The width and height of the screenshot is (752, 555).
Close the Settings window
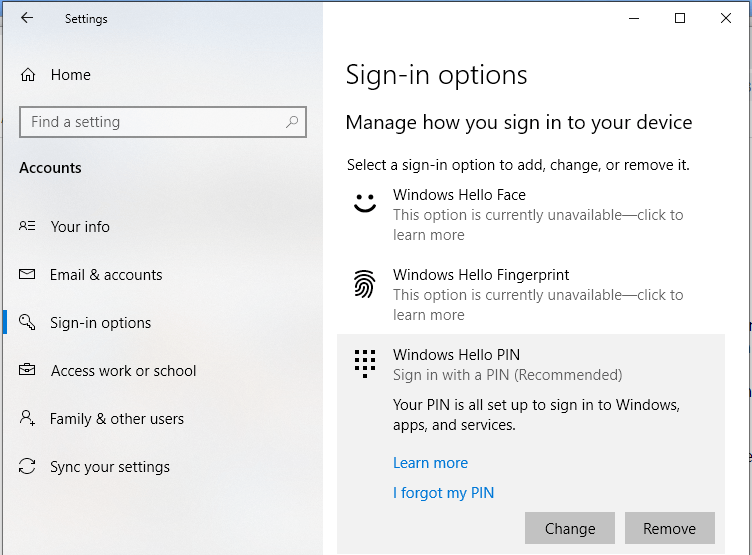(x=726, y=18)
